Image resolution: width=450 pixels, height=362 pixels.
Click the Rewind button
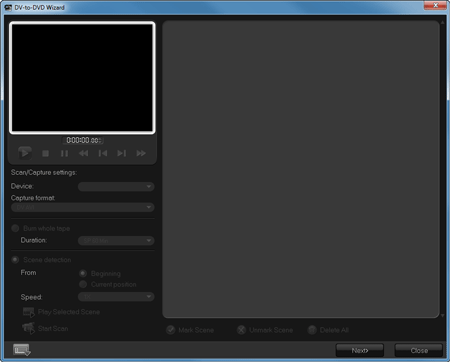[x=83, y=153]
